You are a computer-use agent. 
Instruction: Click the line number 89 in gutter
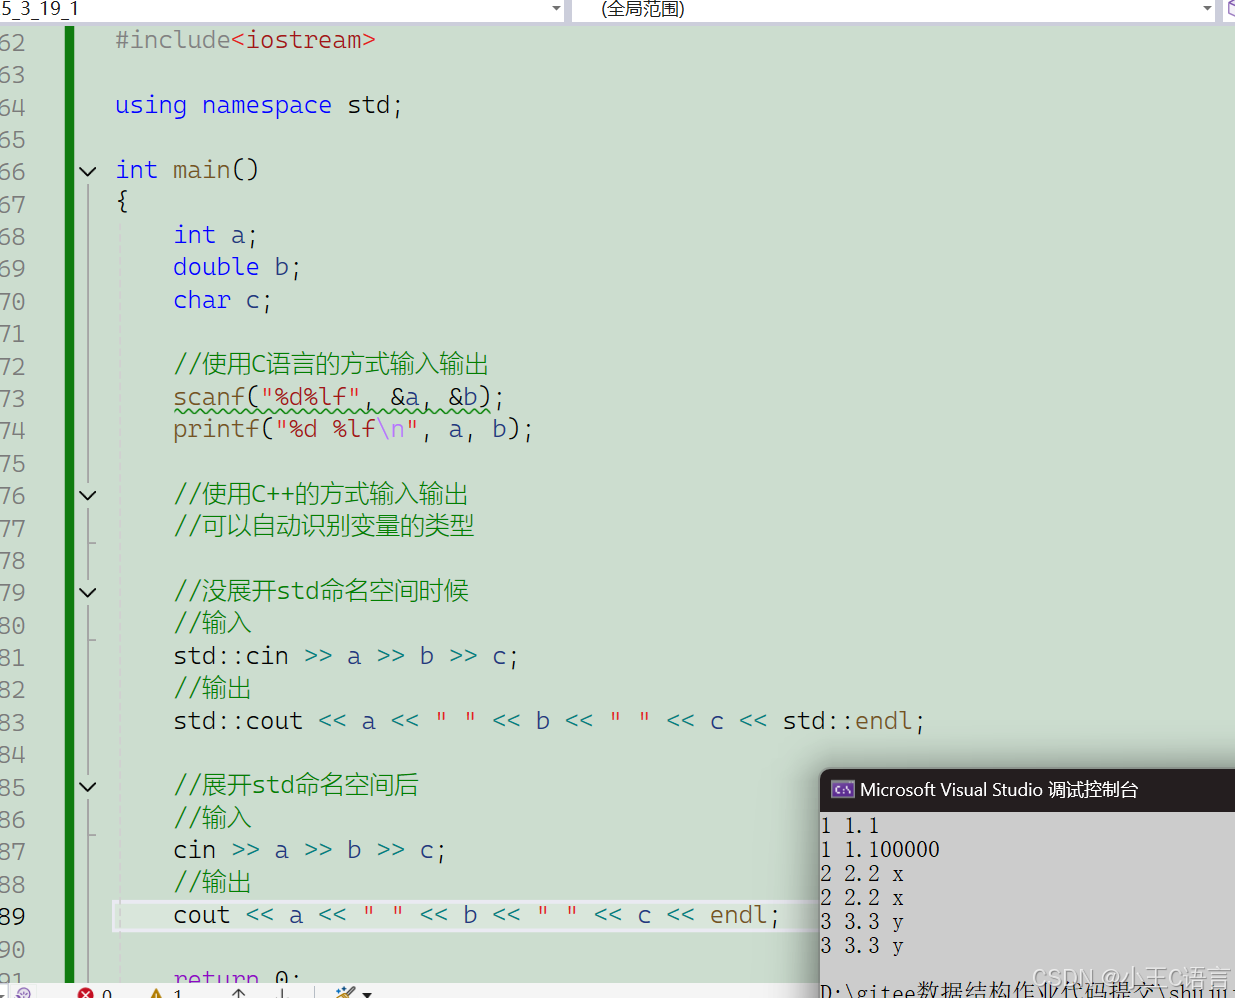[13, 916]
